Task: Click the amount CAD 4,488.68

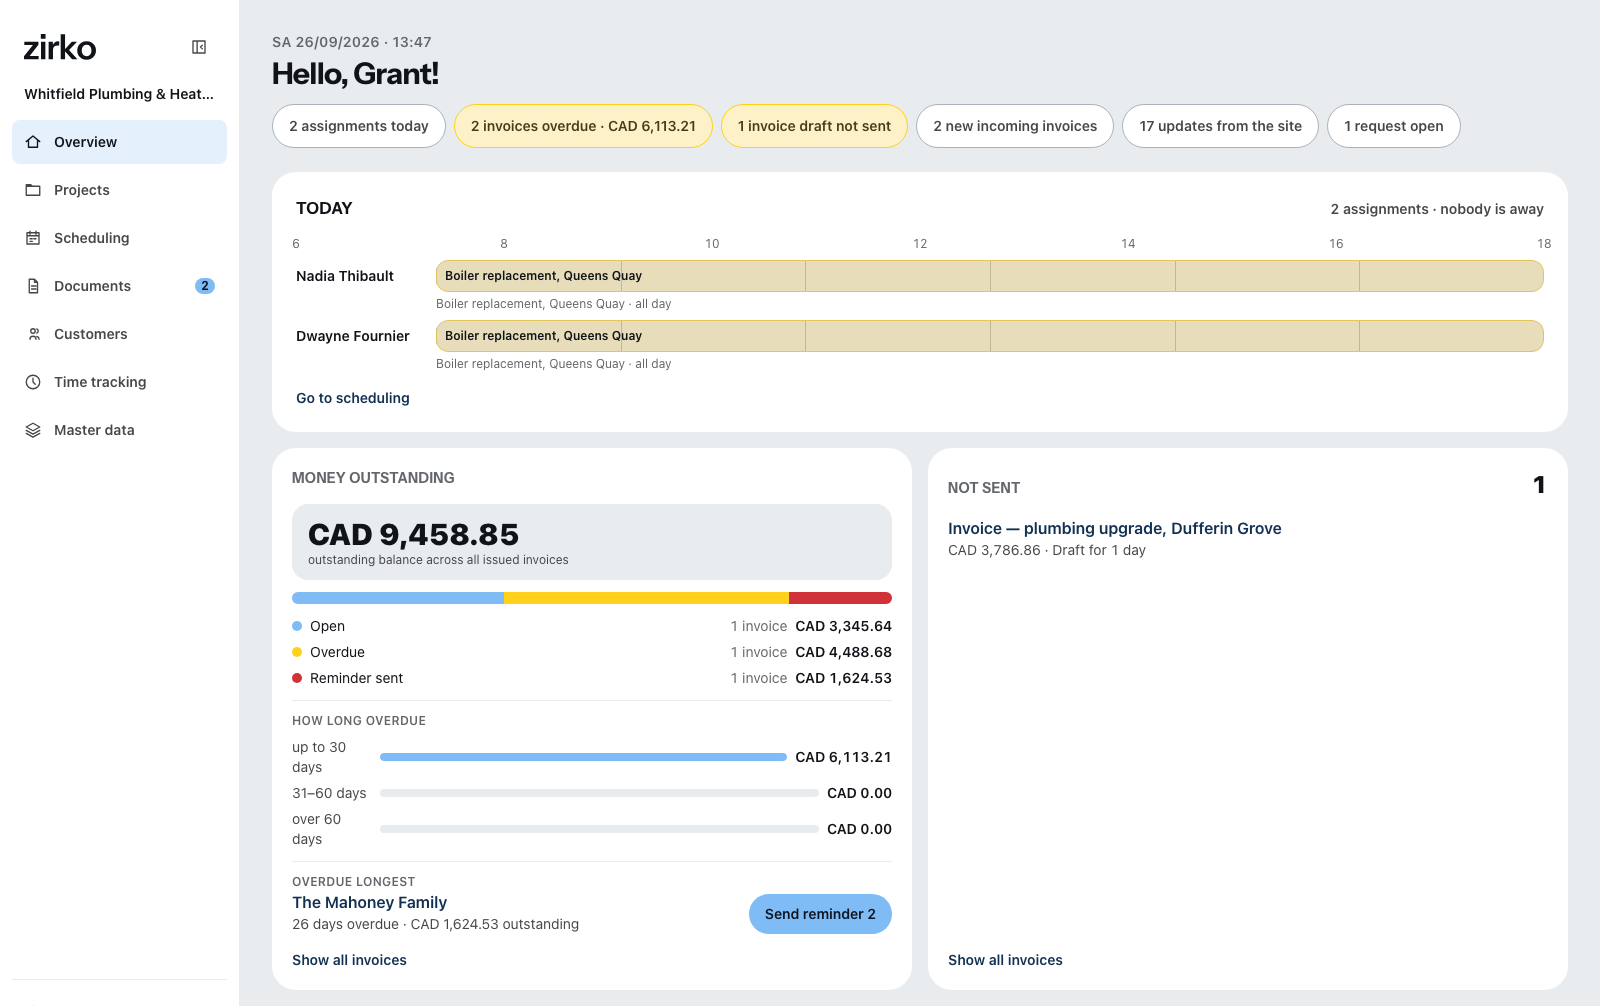Action: [x=843, y=652]
